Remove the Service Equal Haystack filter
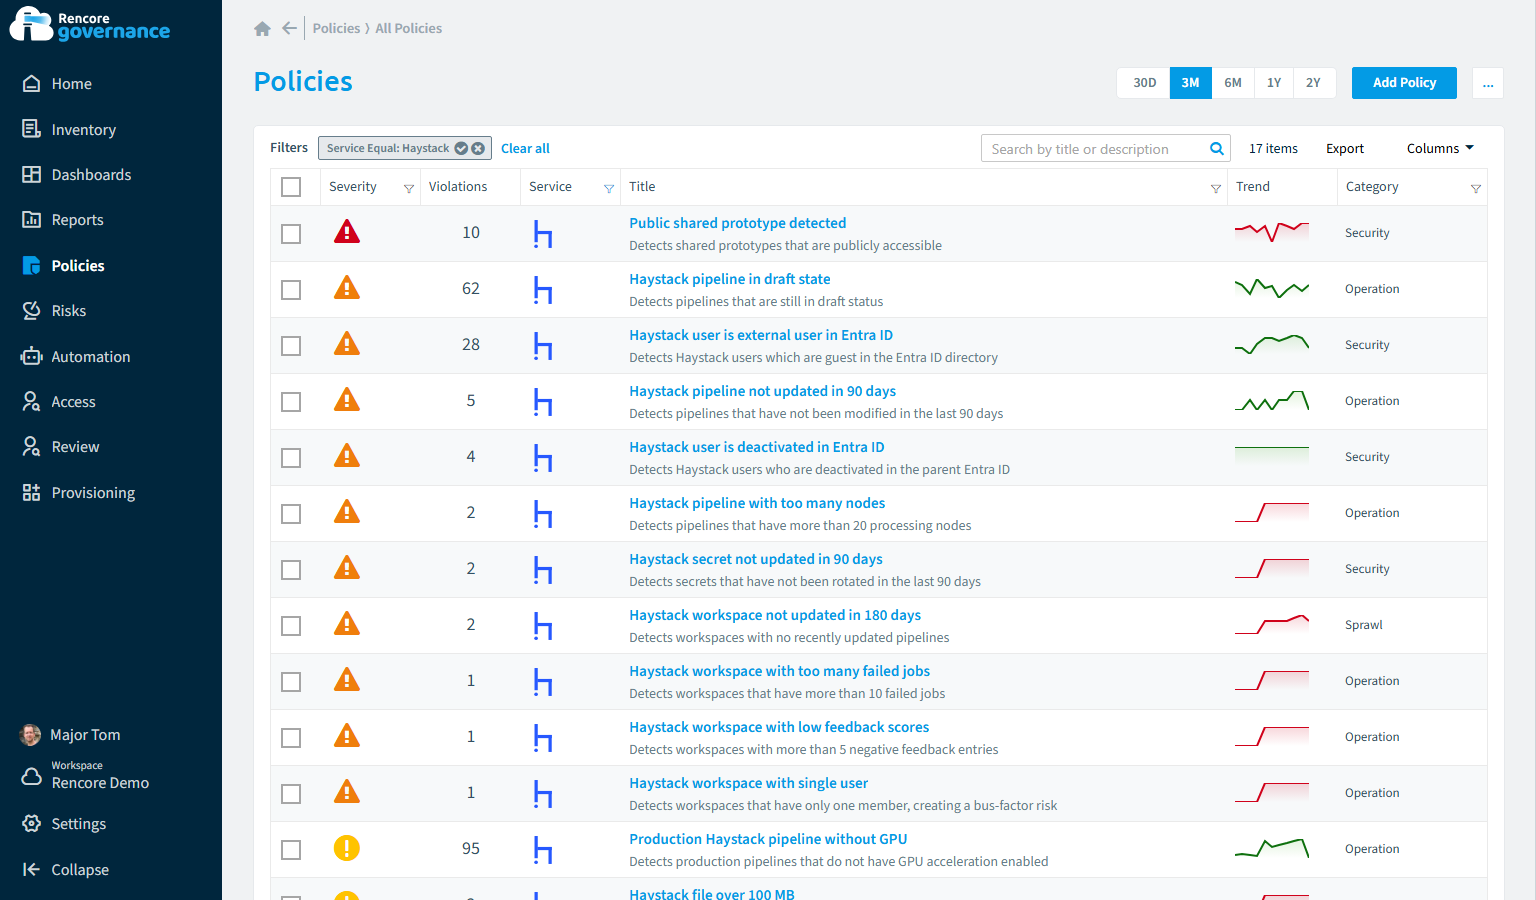Screen dimensions: 1536x900 478,148
